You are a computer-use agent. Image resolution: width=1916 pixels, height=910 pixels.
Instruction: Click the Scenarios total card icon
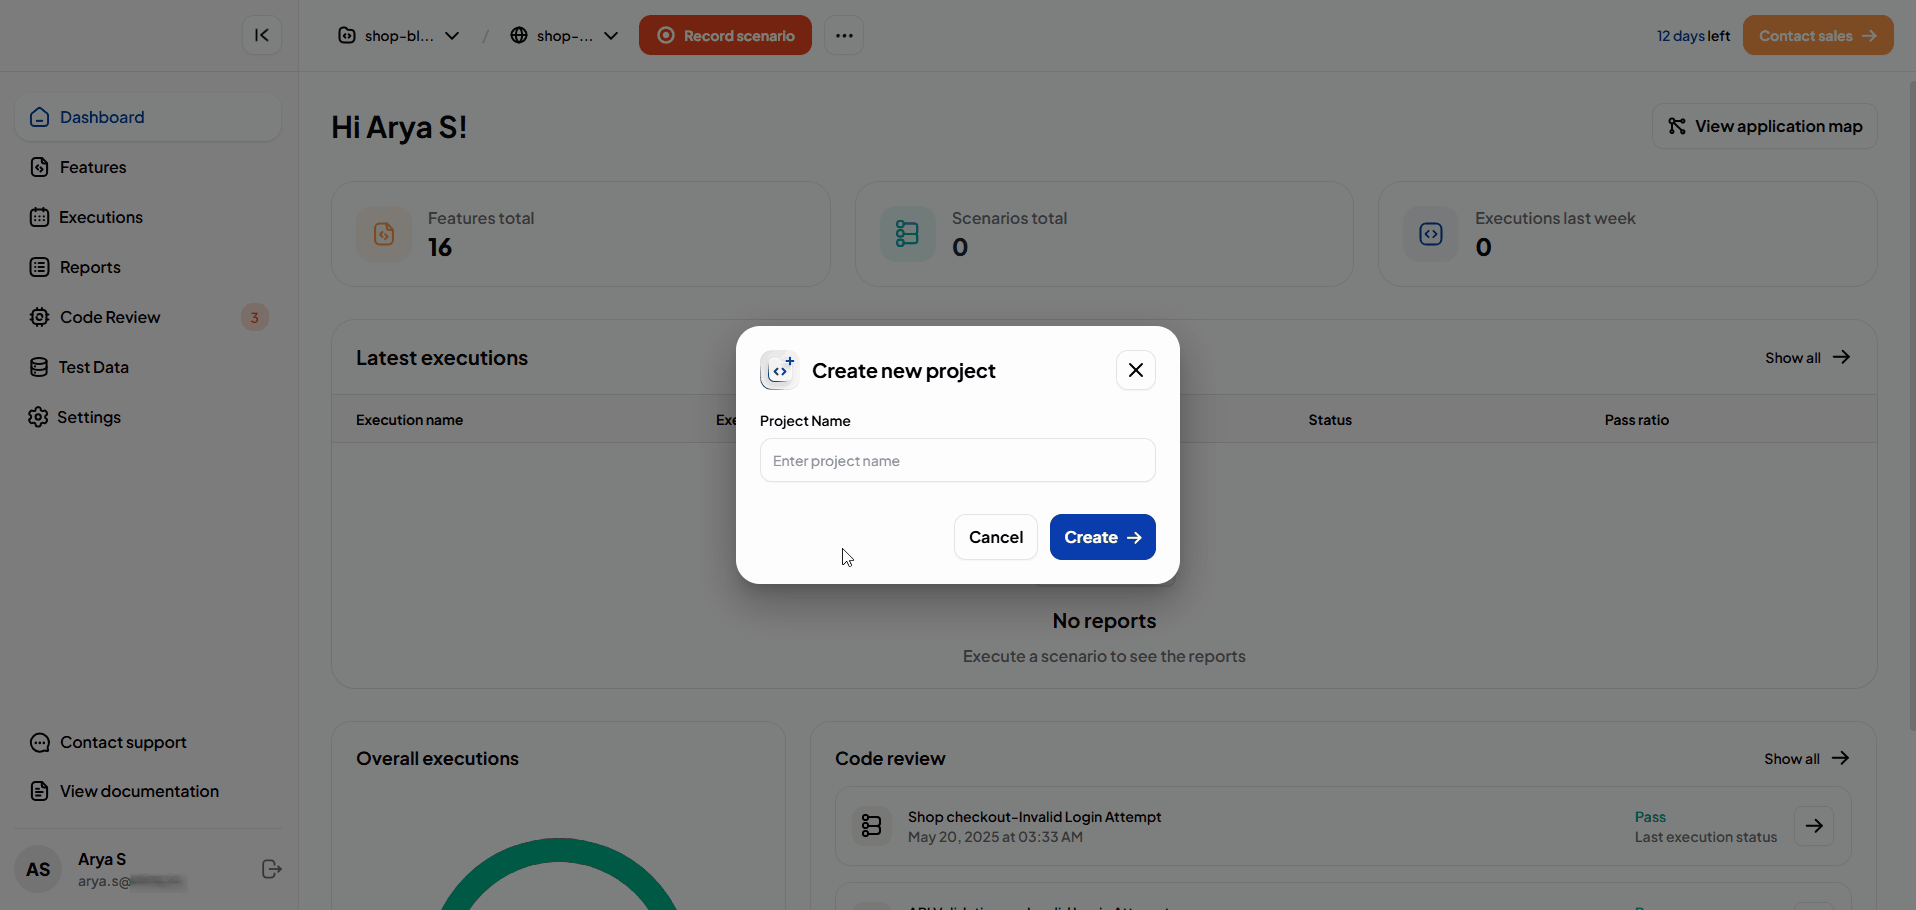tap(907, 234)
